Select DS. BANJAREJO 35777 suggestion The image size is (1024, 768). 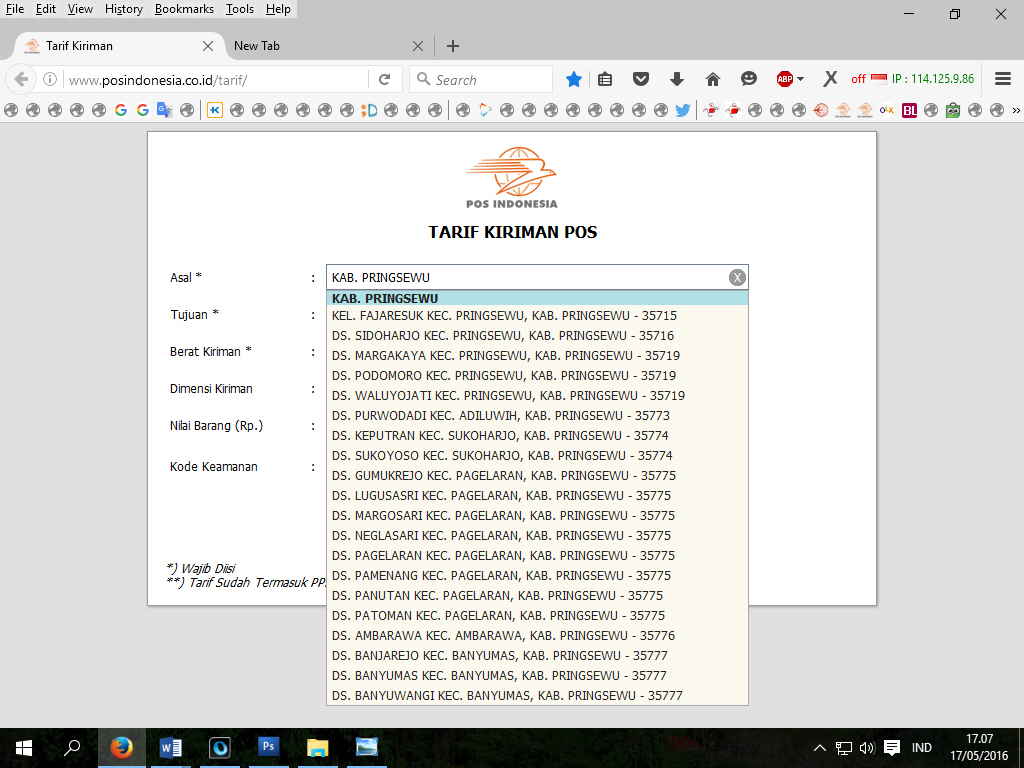click(x=537, y=655)
